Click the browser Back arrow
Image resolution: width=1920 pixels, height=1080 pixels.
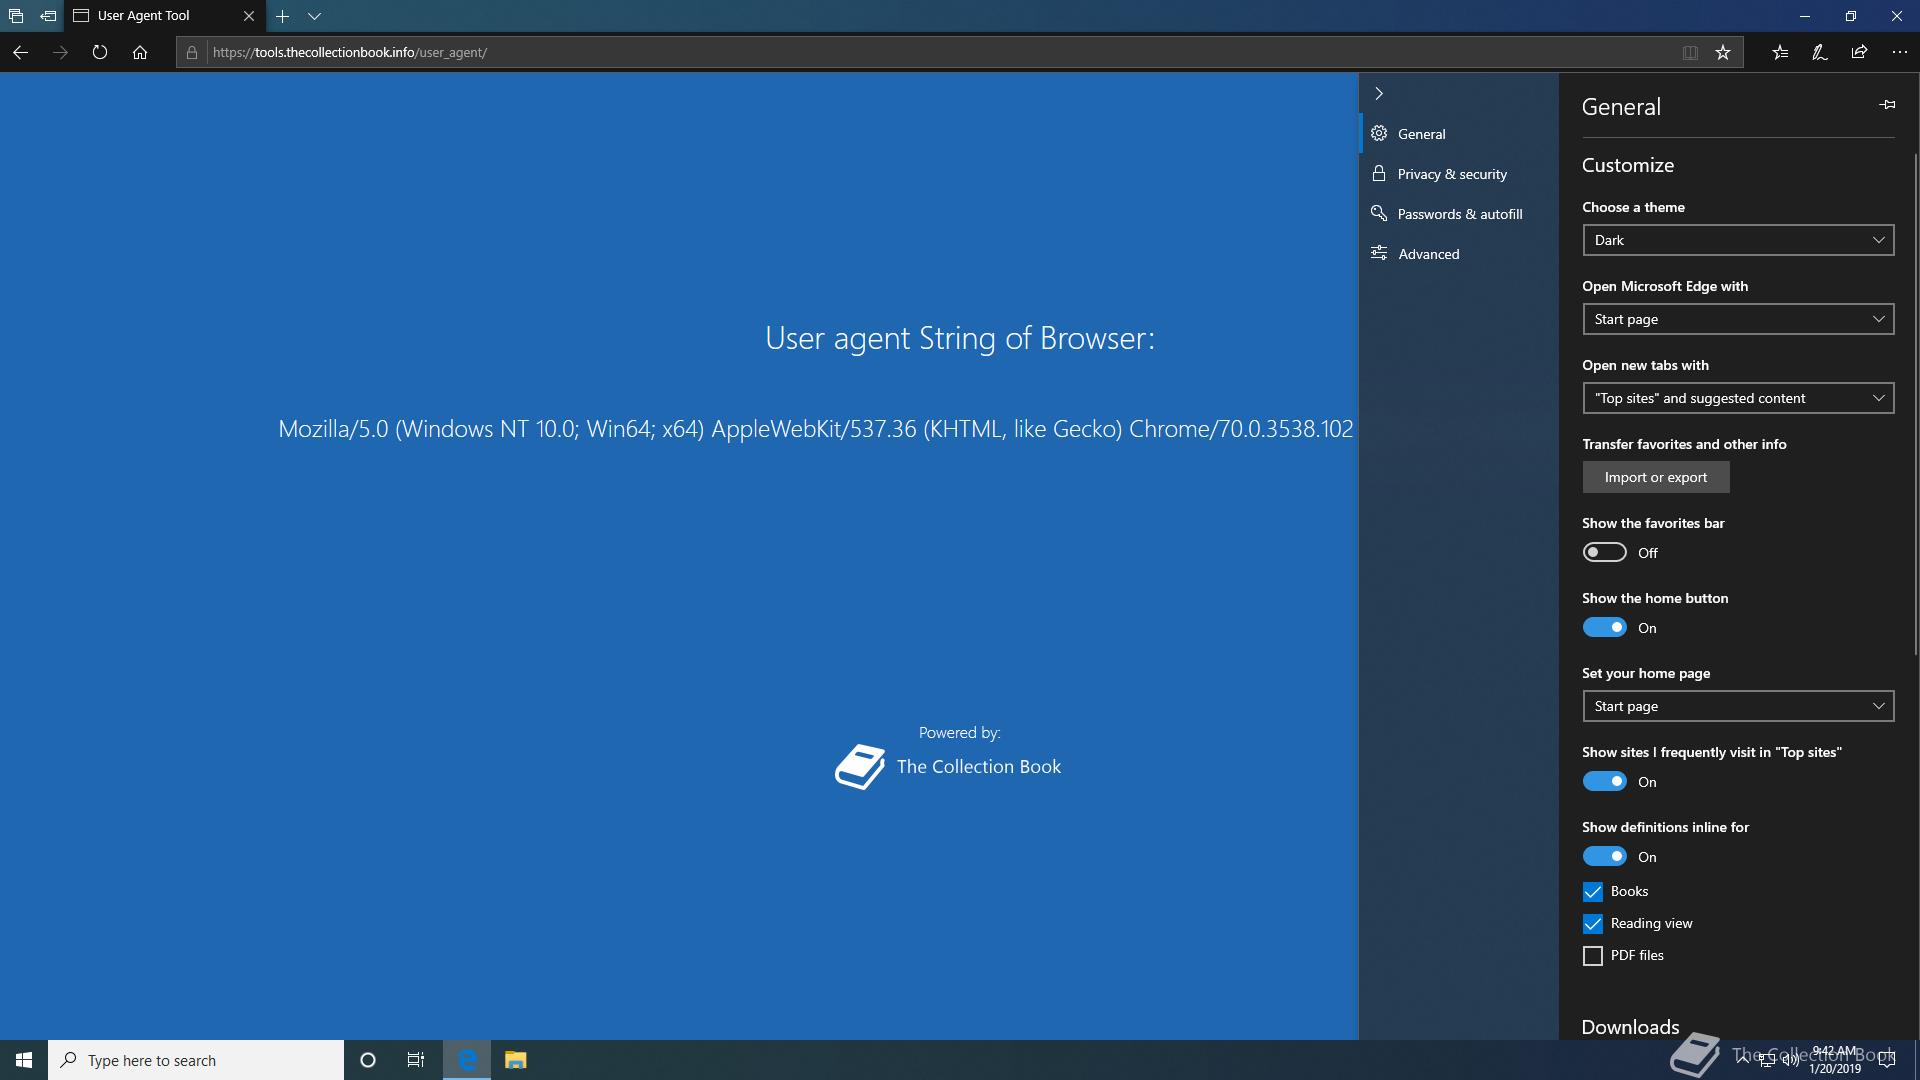coord(20,52)
